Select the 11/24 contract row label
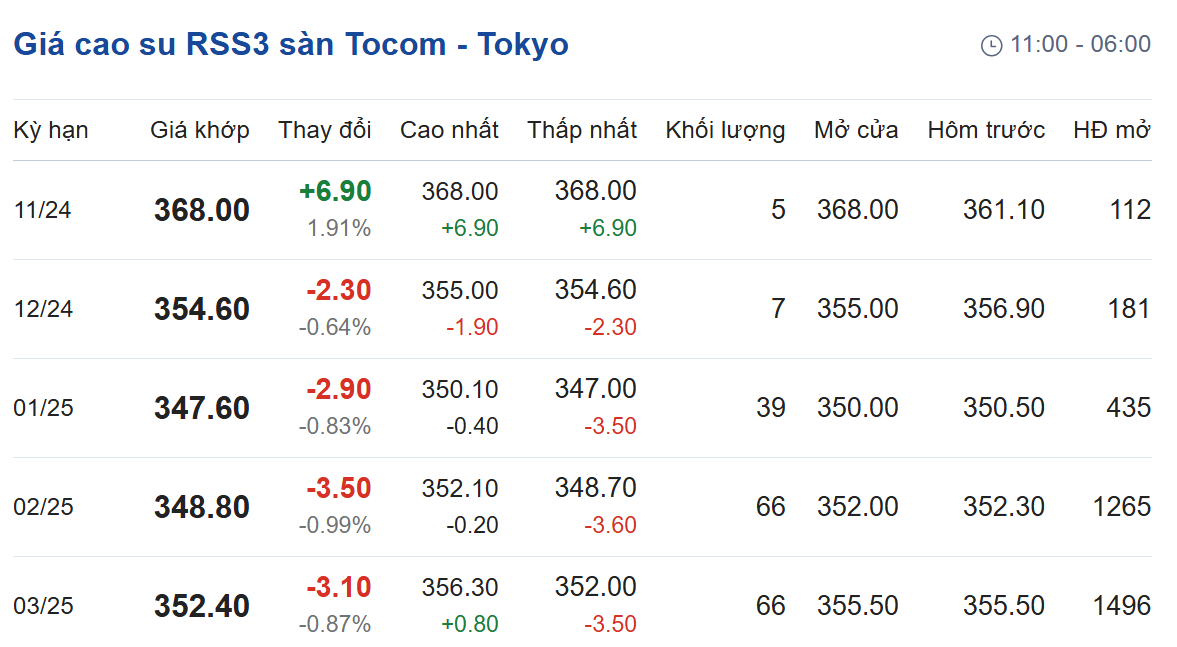The image size is (1177, 647). (43, 210)
